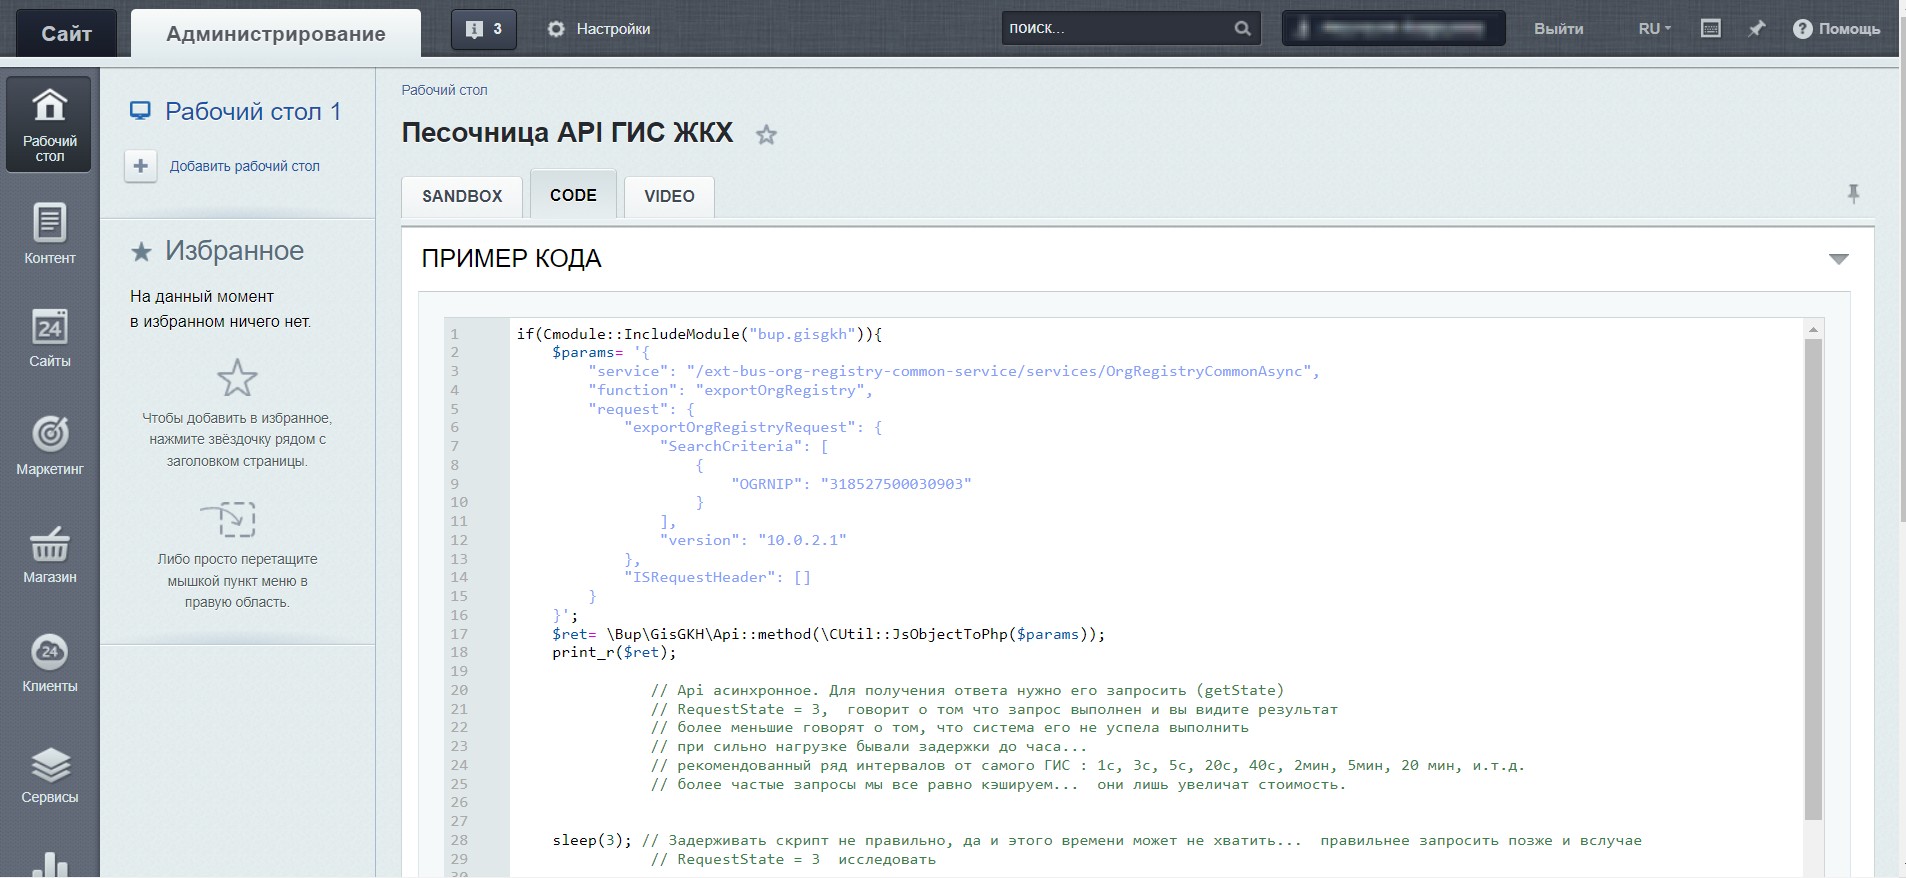Switch to the Сайт top tab

66,33
